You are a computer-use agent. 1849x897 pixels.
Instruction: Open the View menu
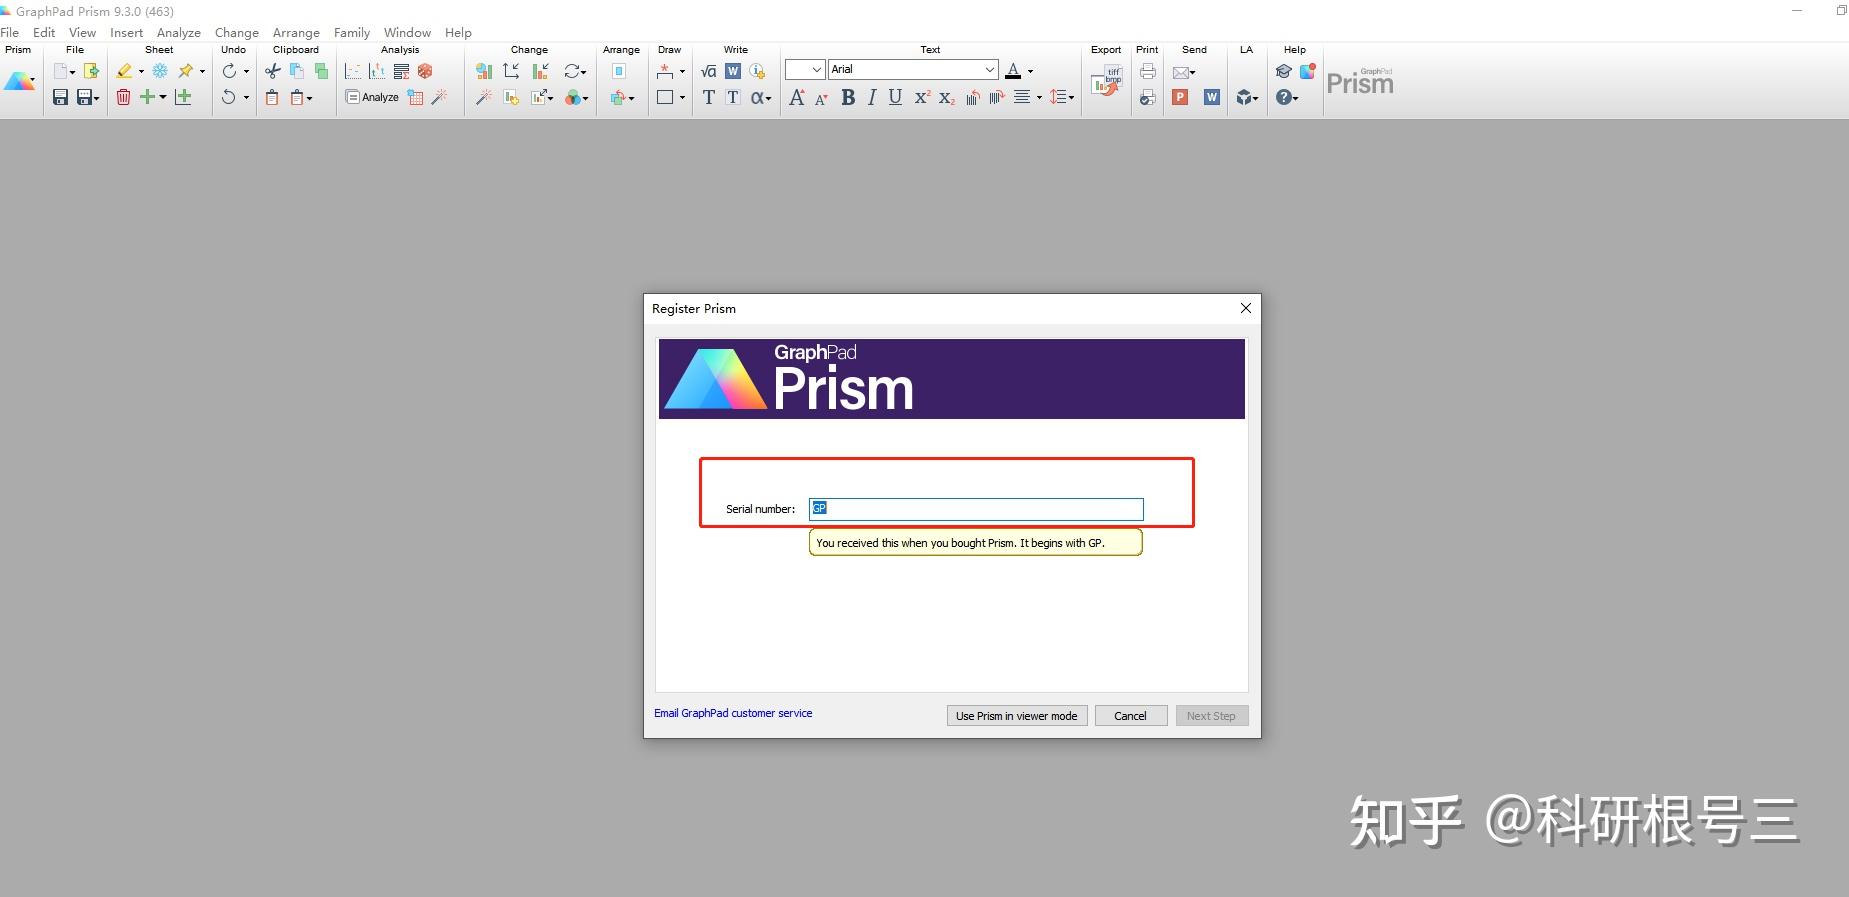pyautogui.click(x=82, y=32)
